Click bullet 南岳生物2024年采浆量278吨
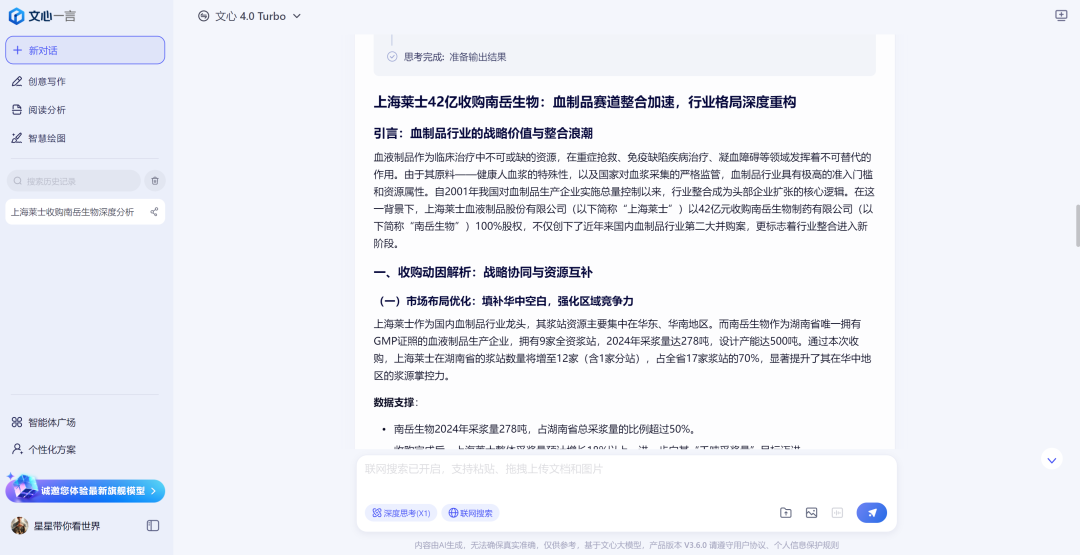 (x=544, y=429)
